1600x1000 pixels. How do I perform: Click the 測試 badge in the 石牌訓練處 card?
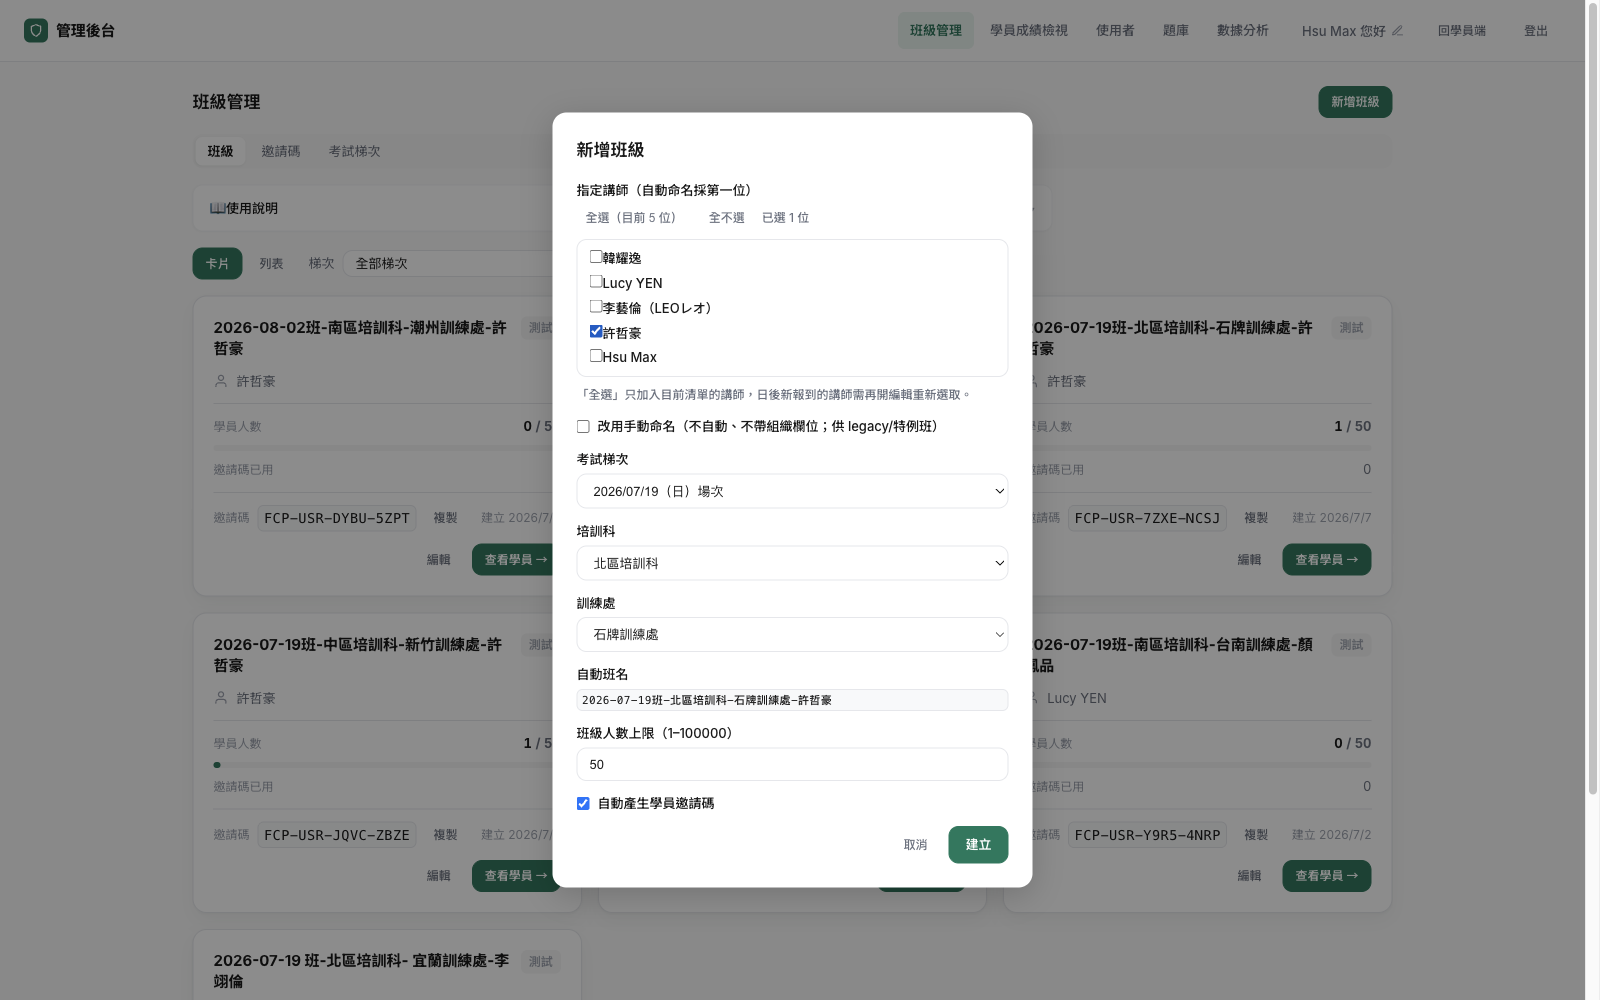coord(1352,328)
